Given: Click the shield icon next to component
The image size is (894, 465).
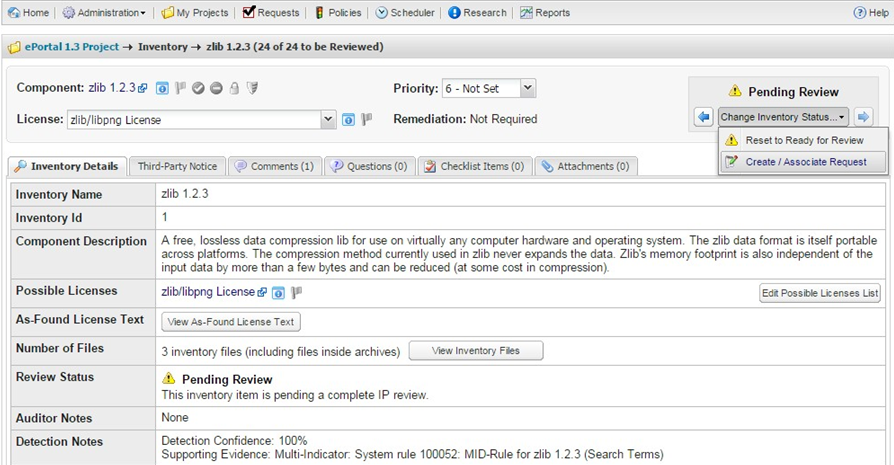Looking at the screenshot, I should click(x=252, y=89).
